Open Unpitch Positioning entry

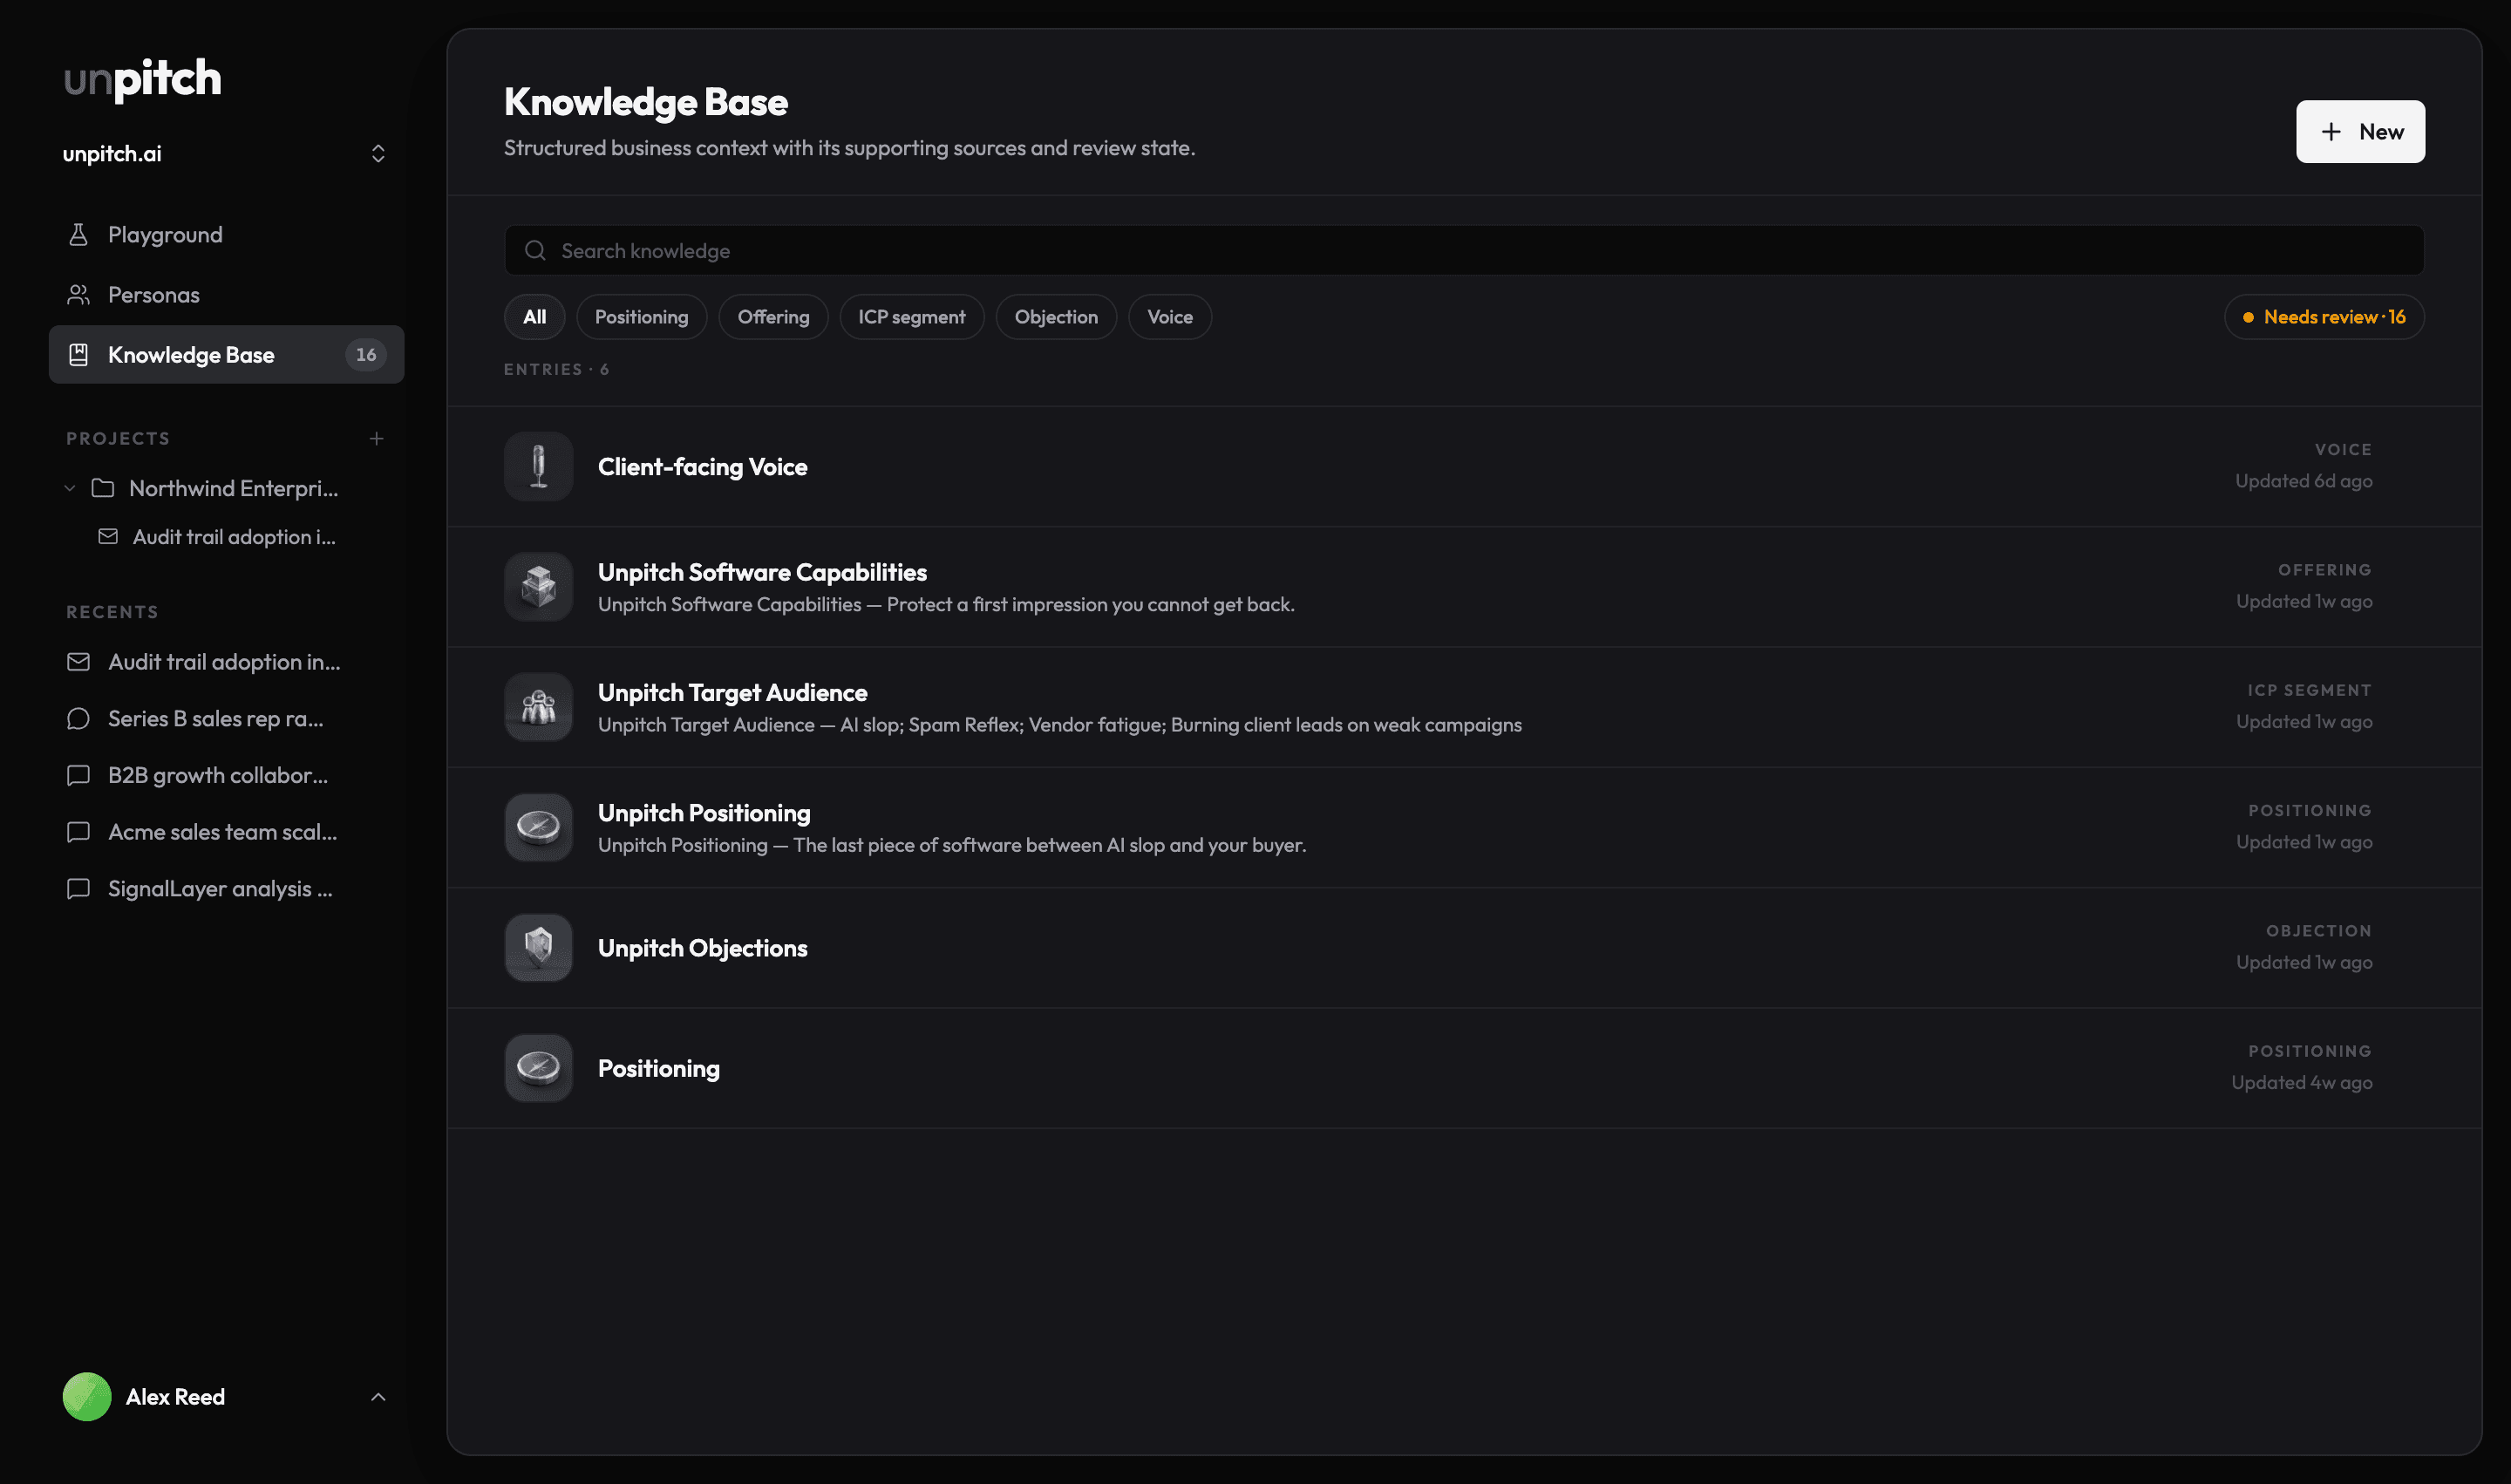tap(1463, 827)
